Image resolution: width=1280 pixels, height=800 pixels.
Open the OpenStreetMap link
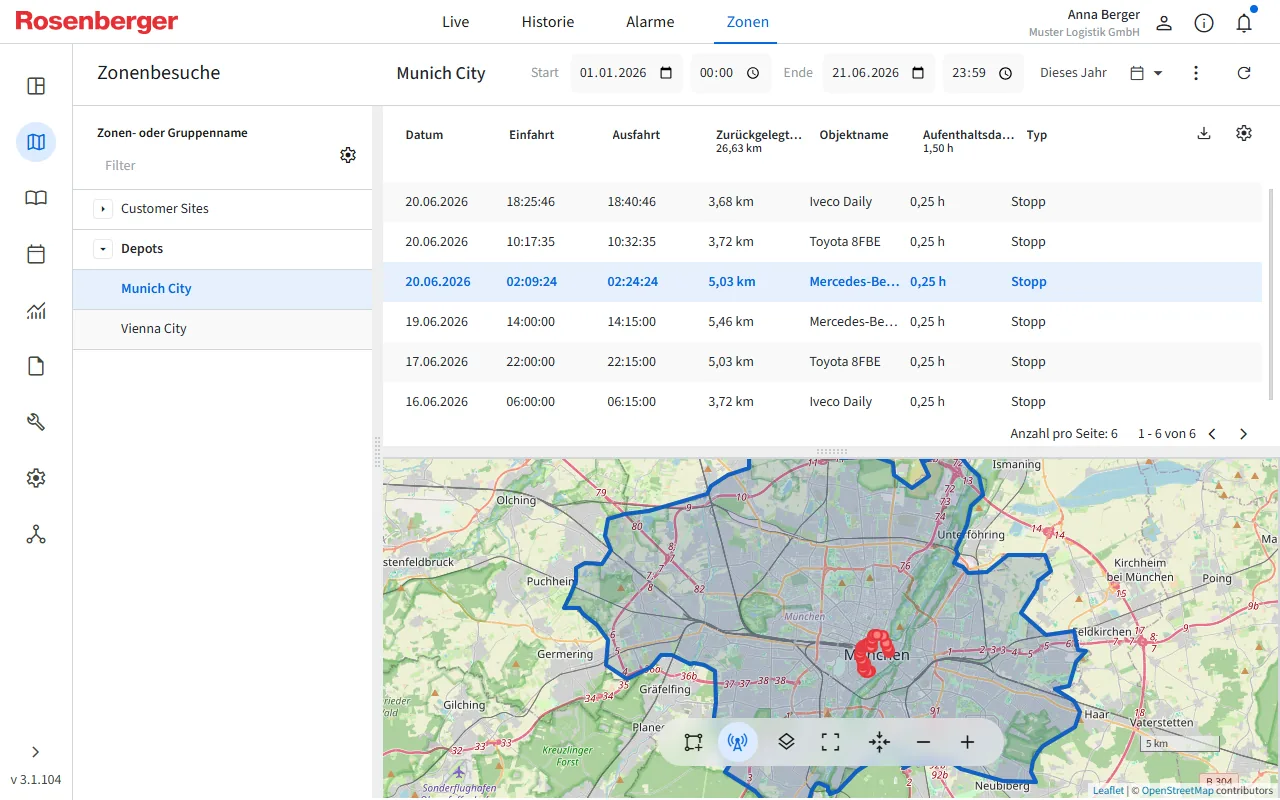coord(1178,790)
